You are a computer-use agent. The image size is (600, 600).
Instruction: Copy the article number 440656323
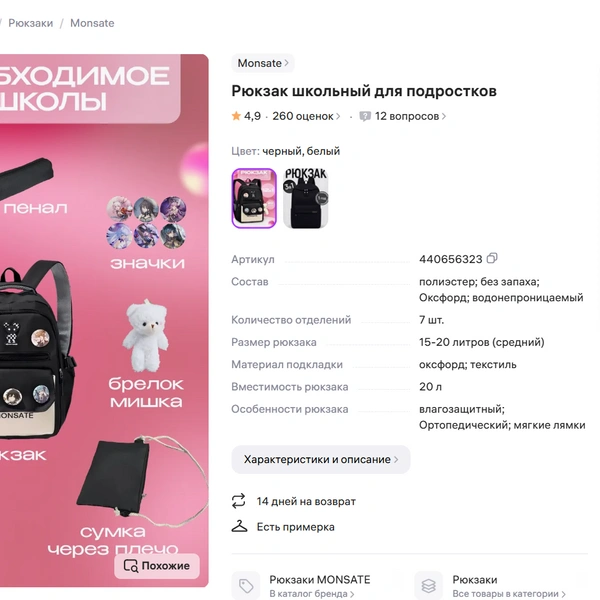click(x=492, y=259)
